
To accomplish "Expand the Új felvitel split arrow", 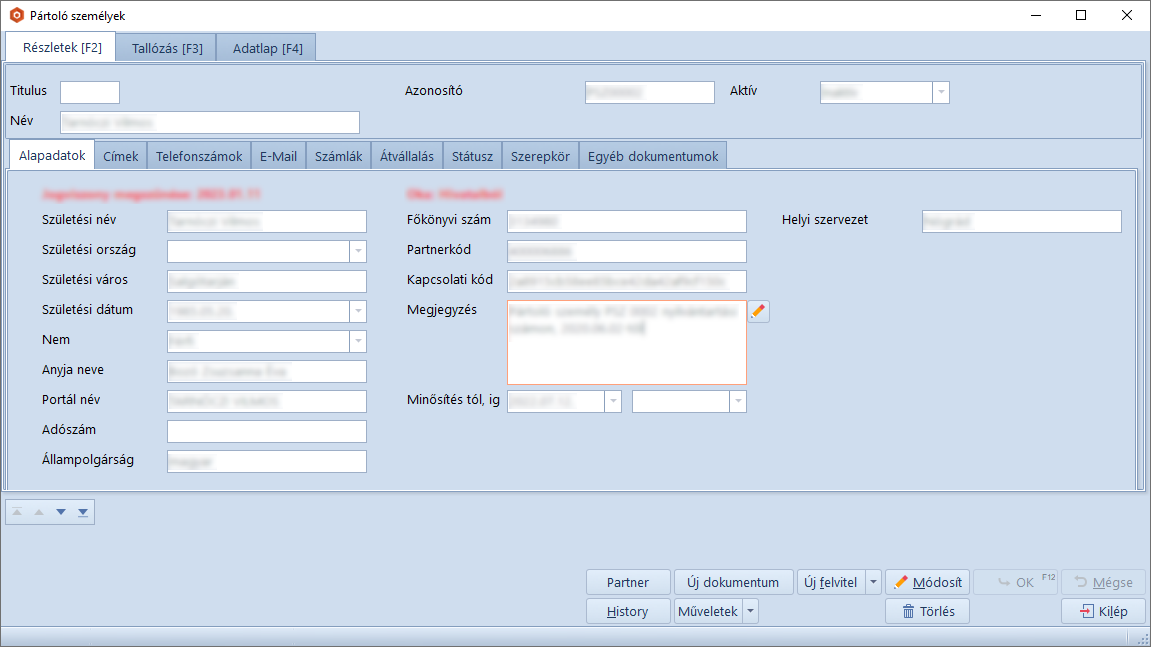I will point(873,582).
